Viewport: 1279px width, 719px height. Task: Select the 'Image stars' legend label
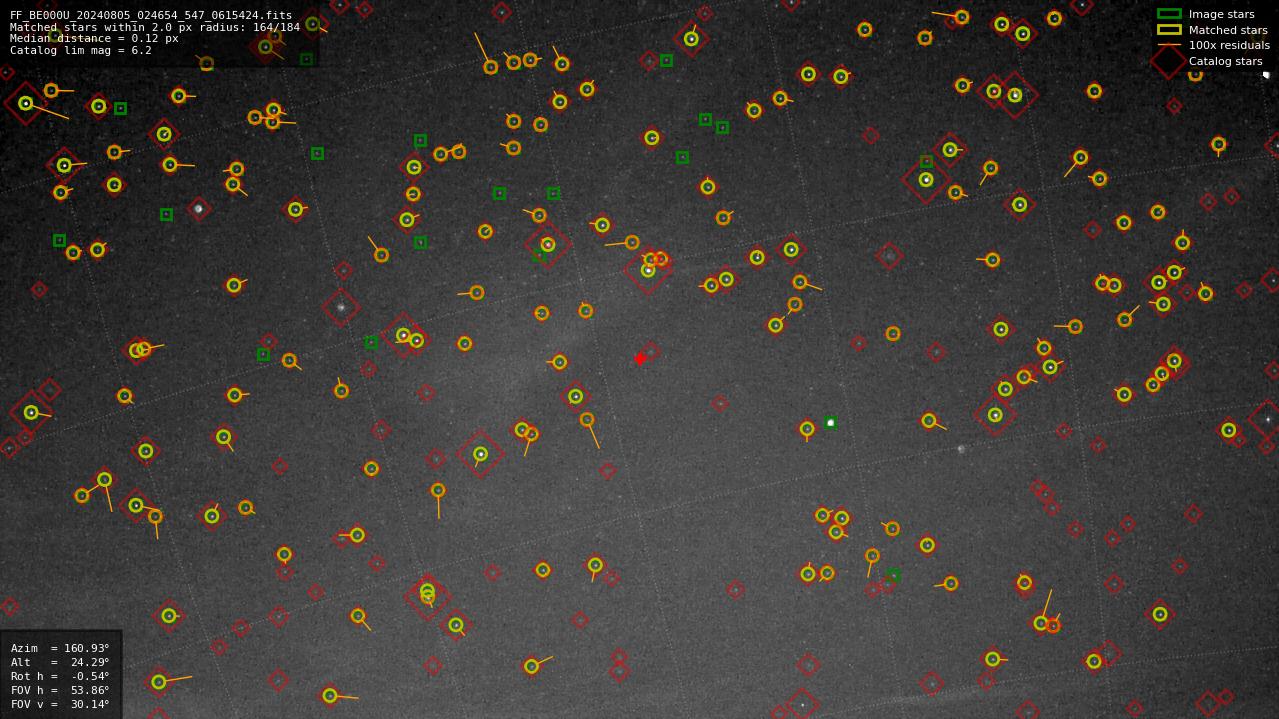pos(1221,14)
